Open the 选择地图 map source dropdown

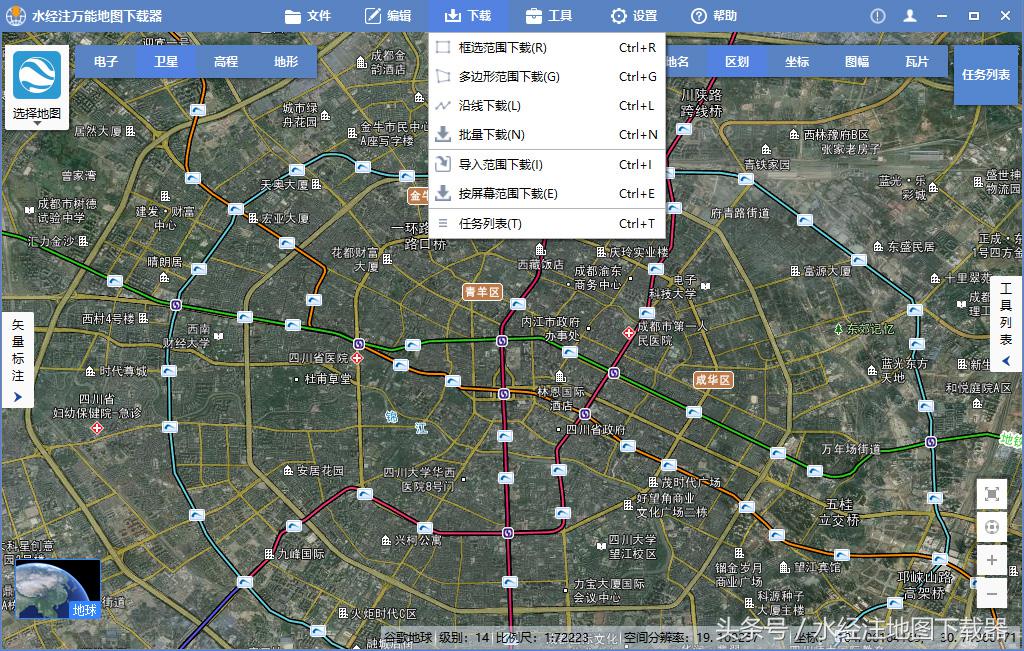[x=37, y=115]
